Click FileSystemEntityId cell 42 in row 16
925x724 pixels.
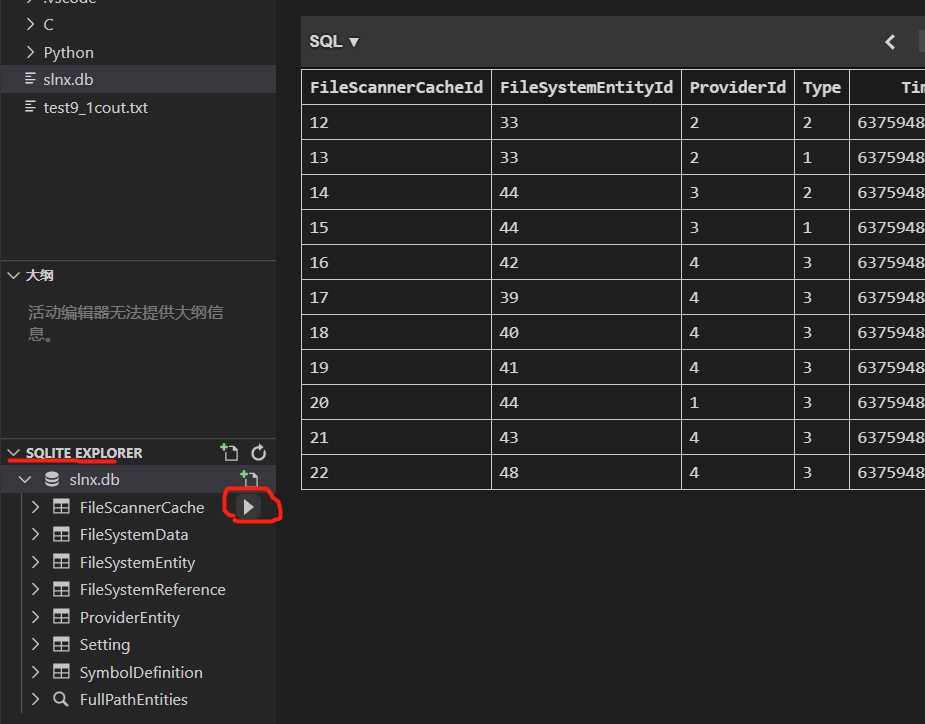[586, 262]
